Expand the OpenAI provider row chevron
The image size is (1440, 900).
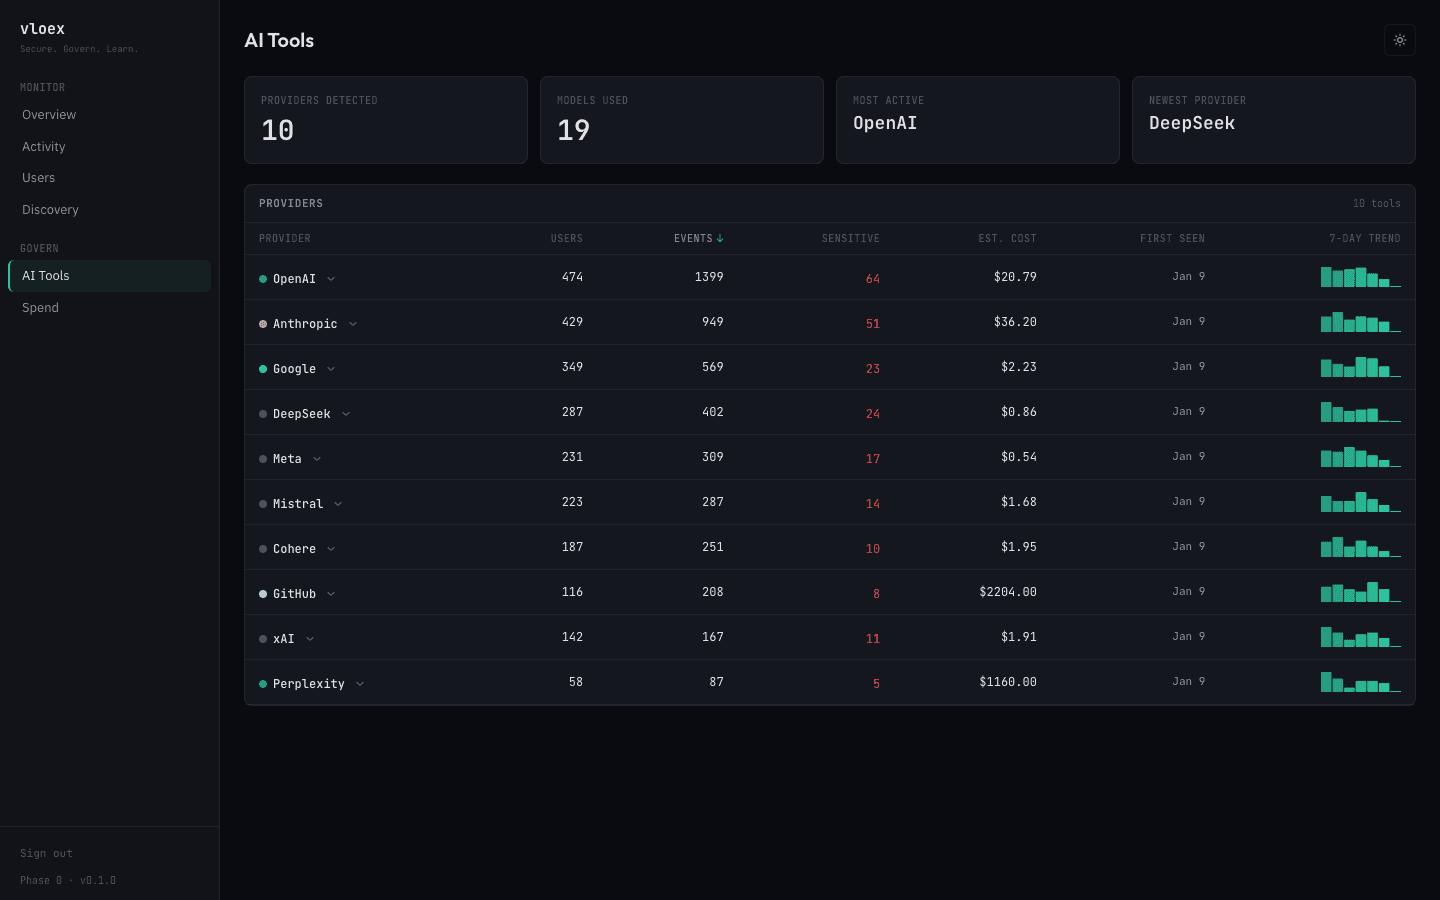[330, 277]
